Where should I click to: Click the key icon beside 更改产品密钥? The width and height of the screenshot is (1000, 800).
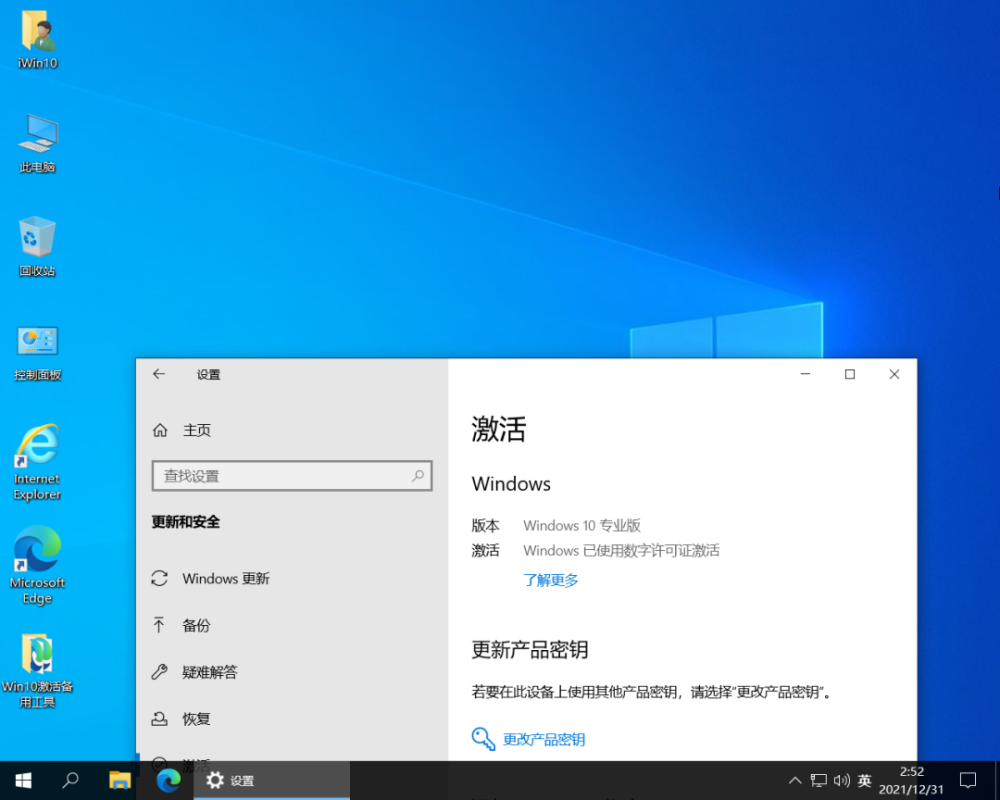(483, 739)
